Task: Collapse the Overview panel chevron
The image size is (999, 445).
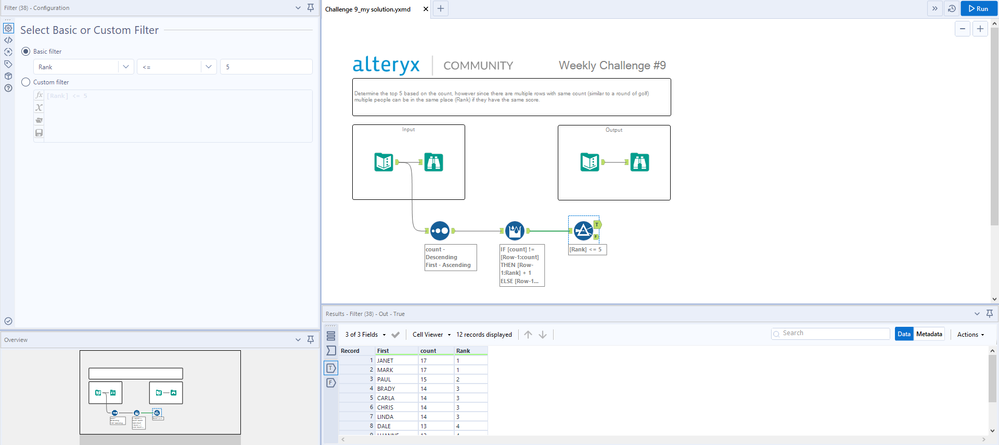Action: (x=298, y=340)
